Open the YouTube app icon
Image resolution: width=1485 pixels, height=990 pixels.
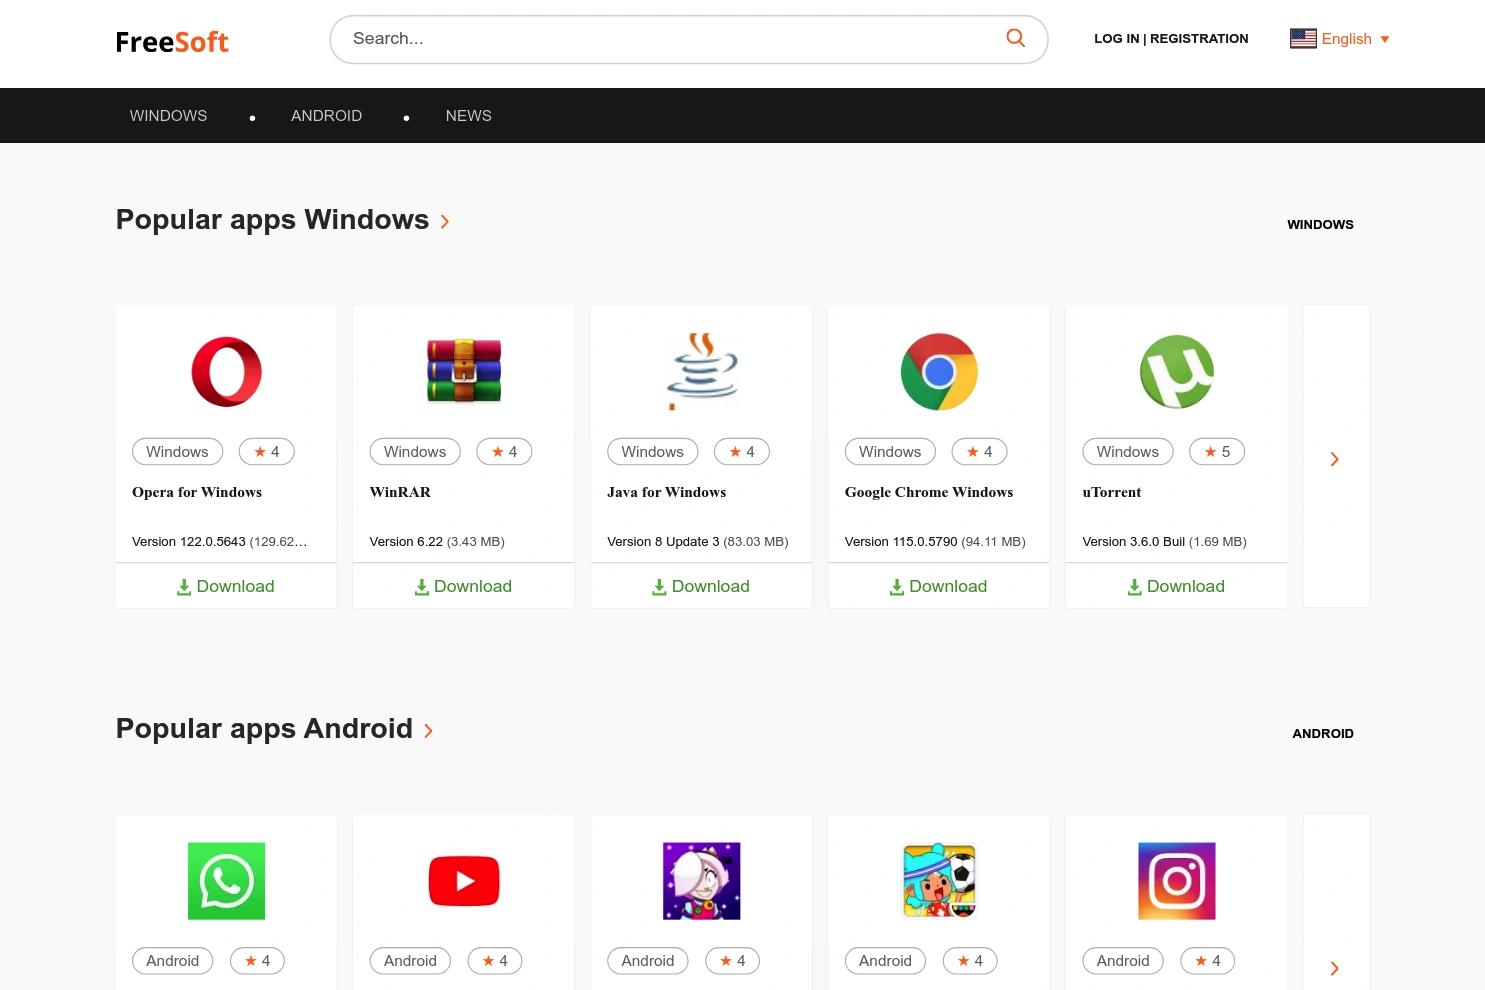coord(464,881)
